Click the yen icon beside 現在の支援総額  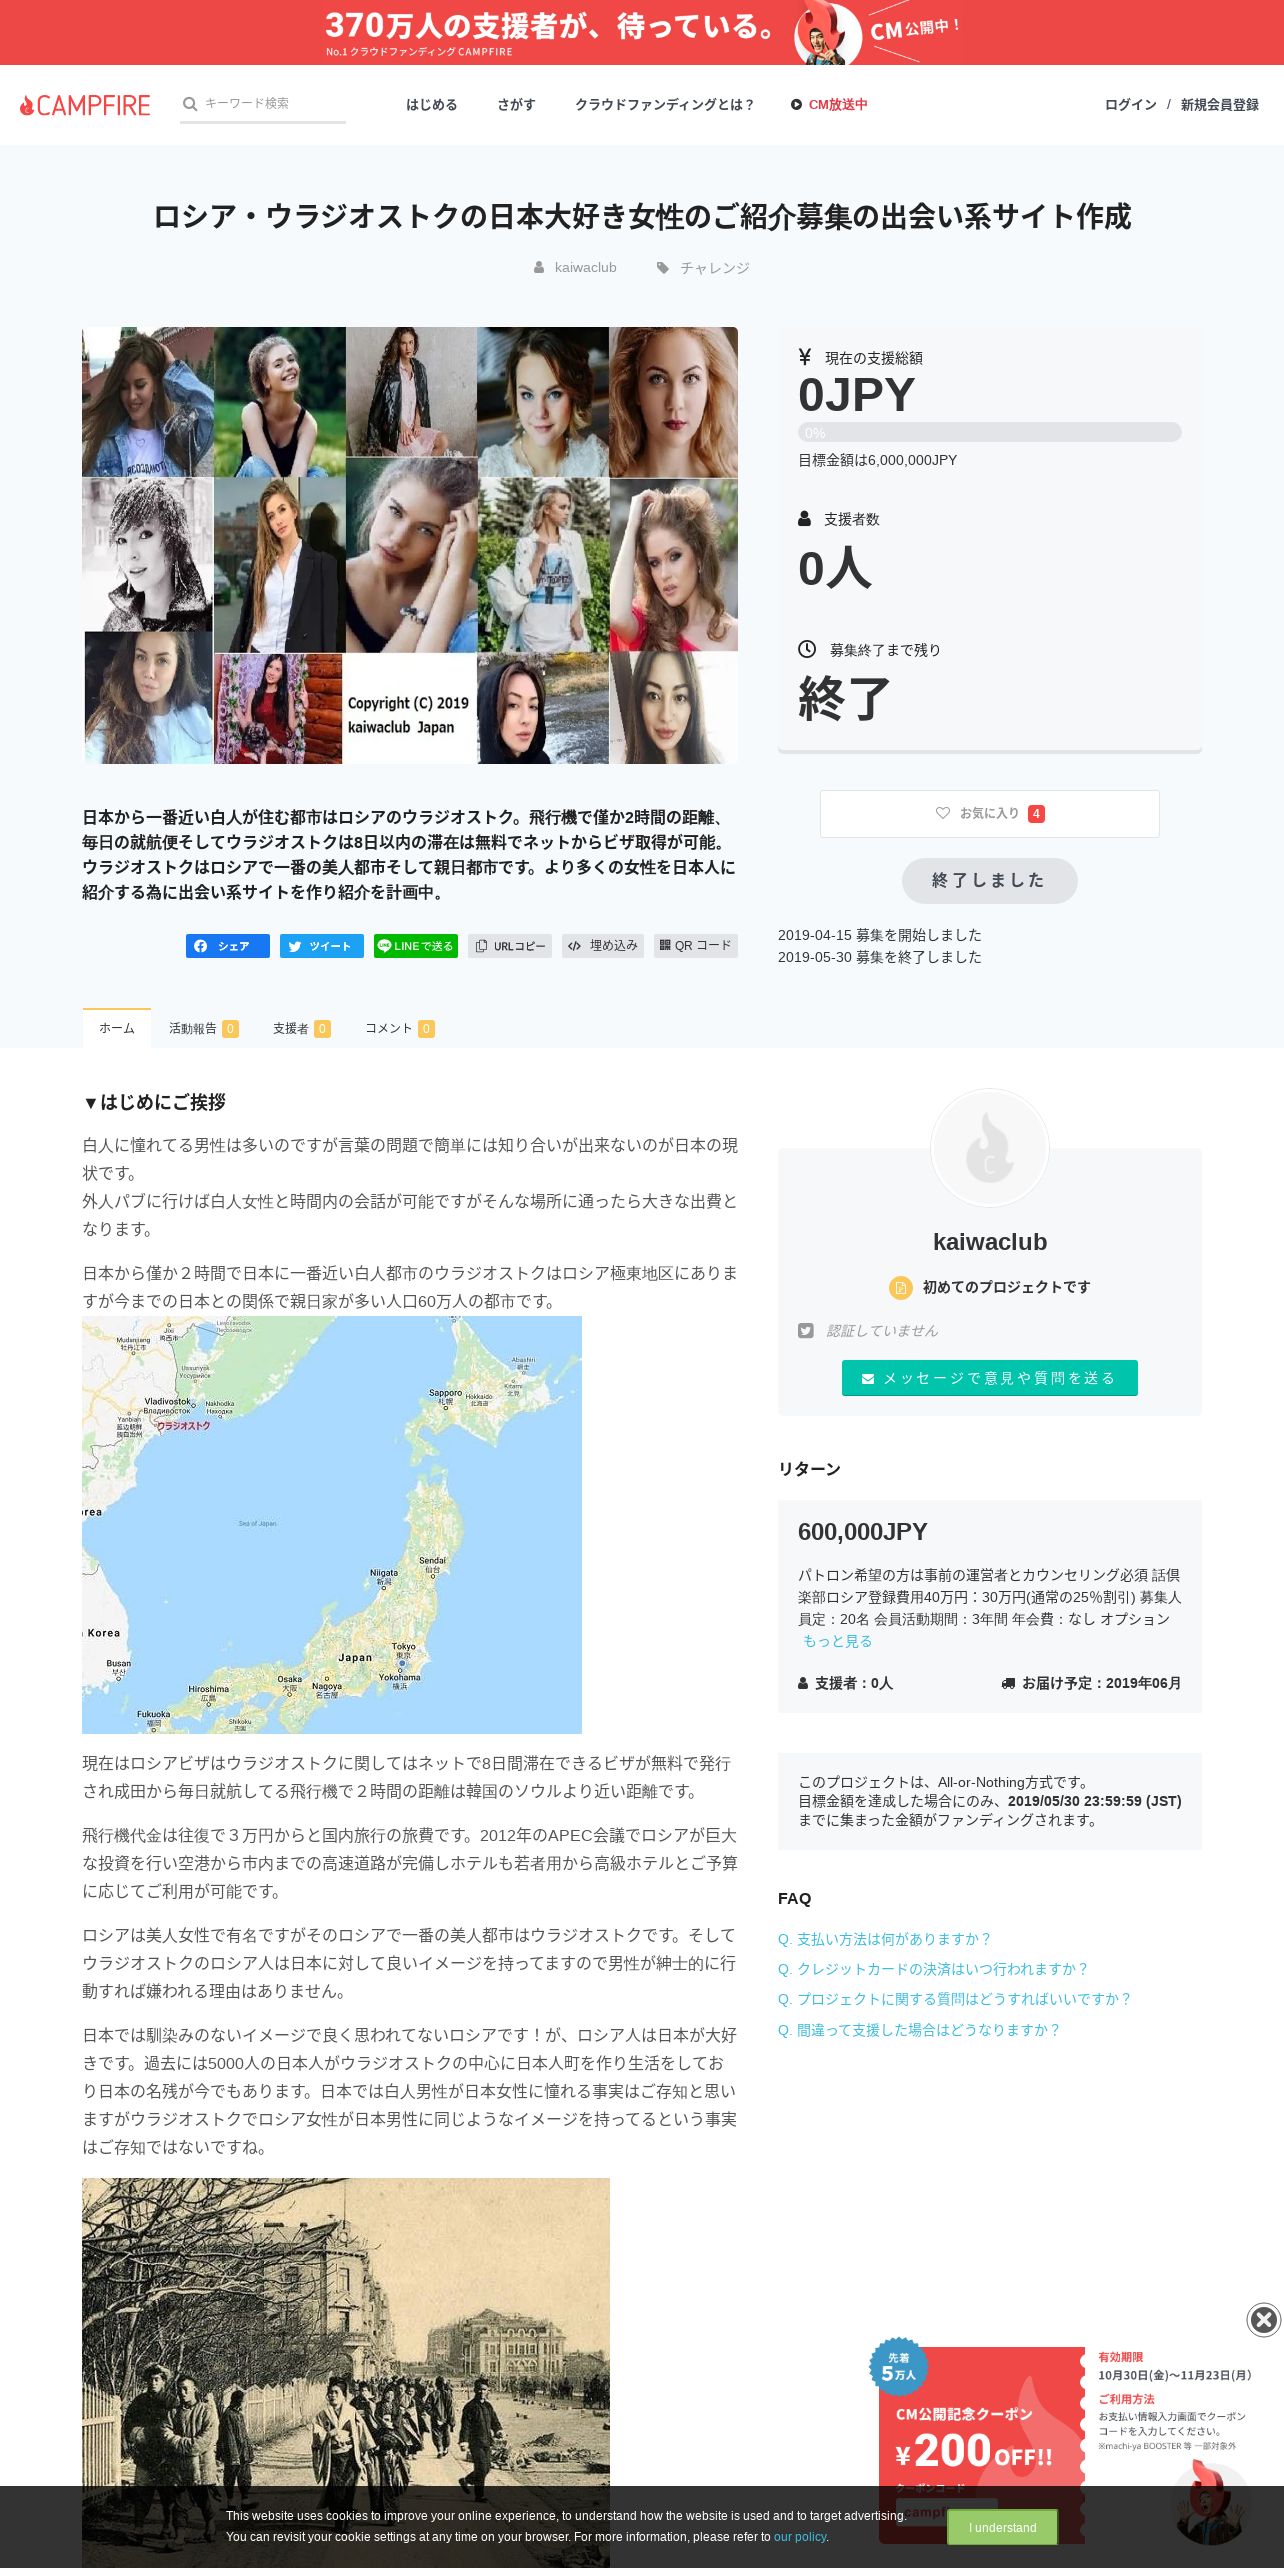pos(805,357)
